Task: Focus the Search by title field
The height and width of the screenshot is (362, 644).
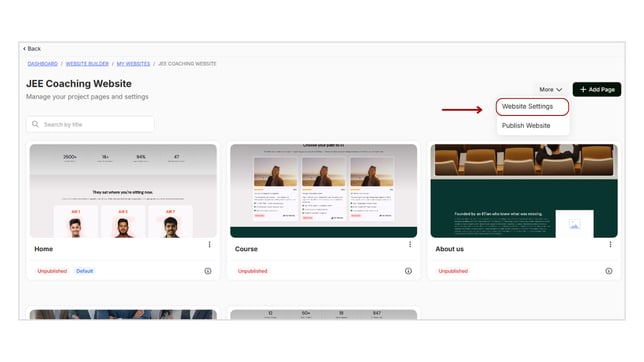Action: pyautogui.click(x=90, y=125)
